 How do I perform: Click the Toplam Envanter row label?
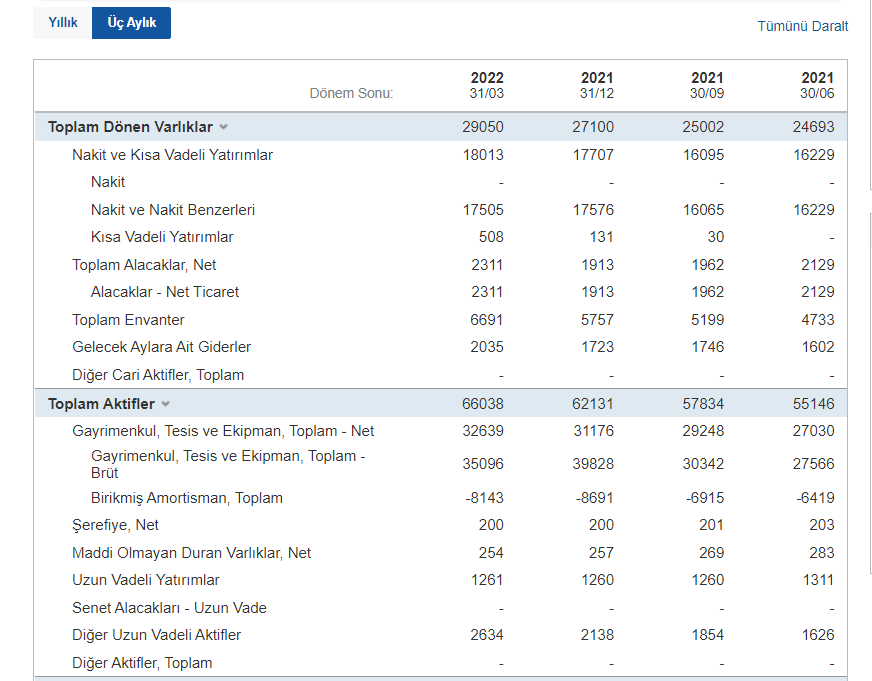pyautogui.click(x=128, y=320)
